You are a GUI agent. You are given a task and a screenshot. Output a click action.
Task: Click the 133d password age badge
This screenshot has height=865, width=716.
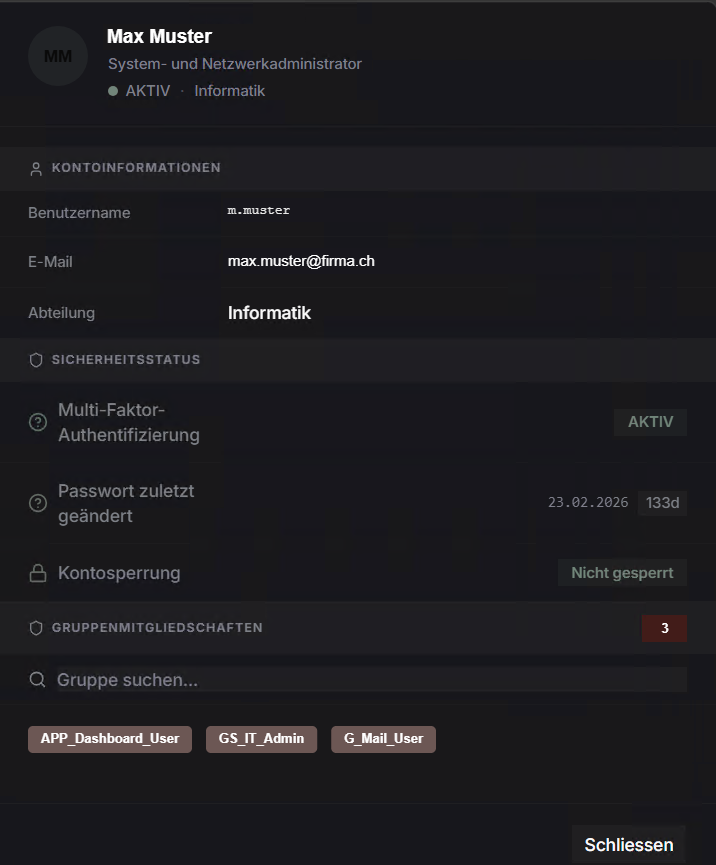(662, 503)
